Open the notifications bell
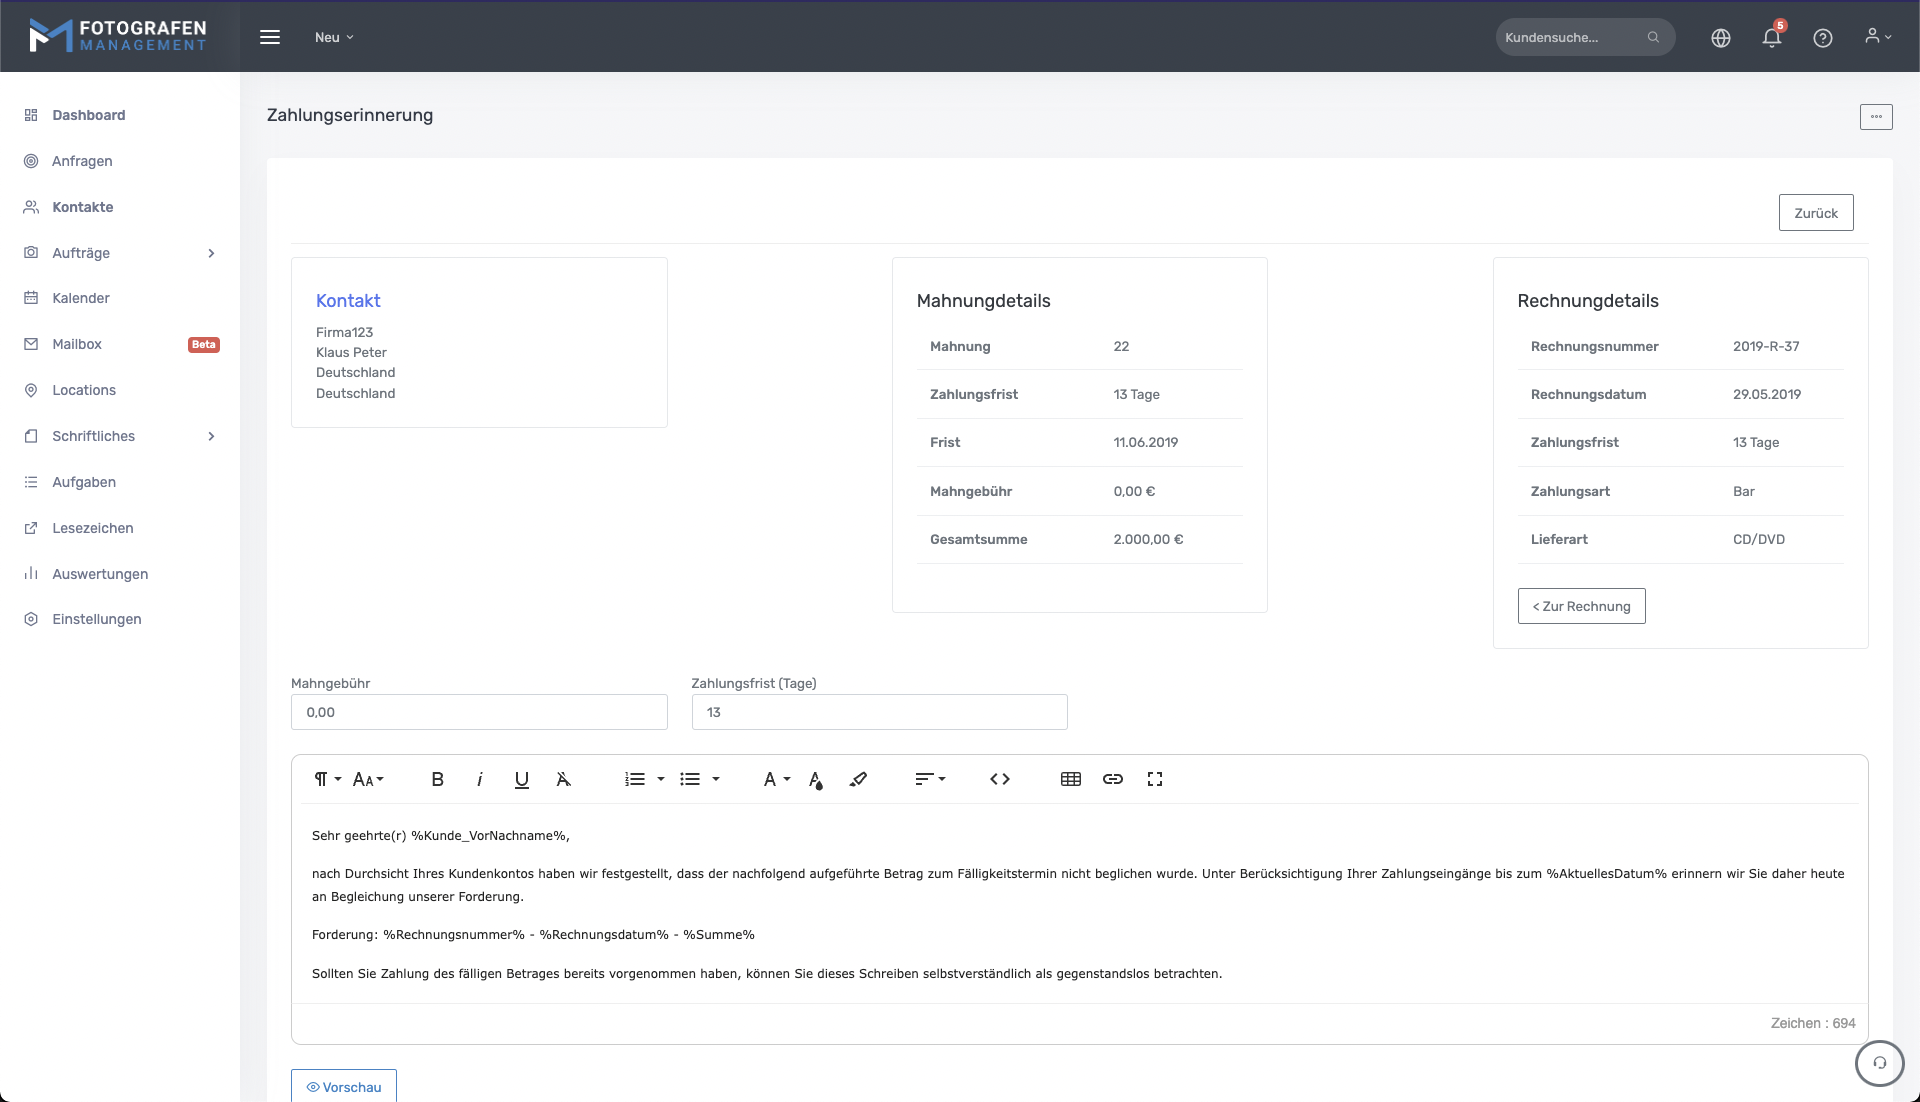This screenshot has width=1920, height=1102. (x=1771, y=38)
